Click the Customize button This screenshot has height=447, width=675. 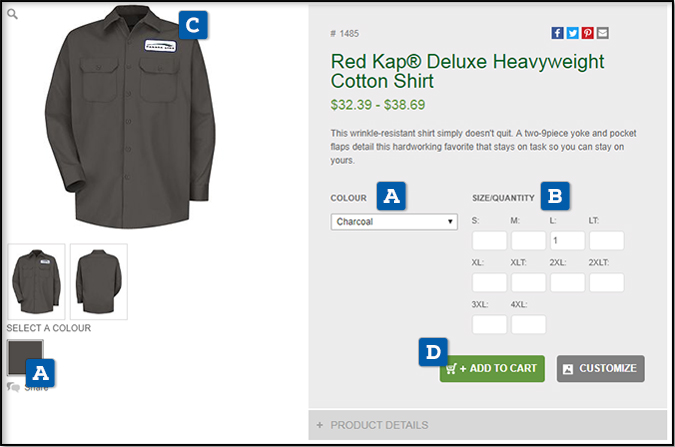(x=600, y=368)
